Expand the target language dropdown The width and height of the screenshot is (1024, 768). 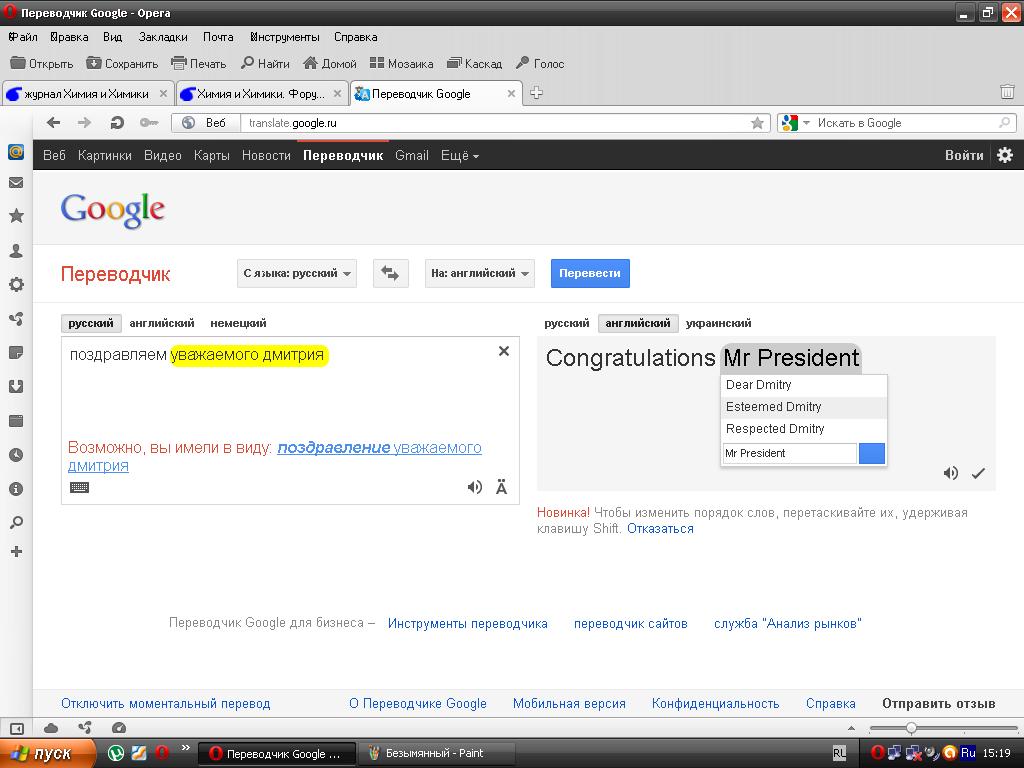[x=479, y=273]
